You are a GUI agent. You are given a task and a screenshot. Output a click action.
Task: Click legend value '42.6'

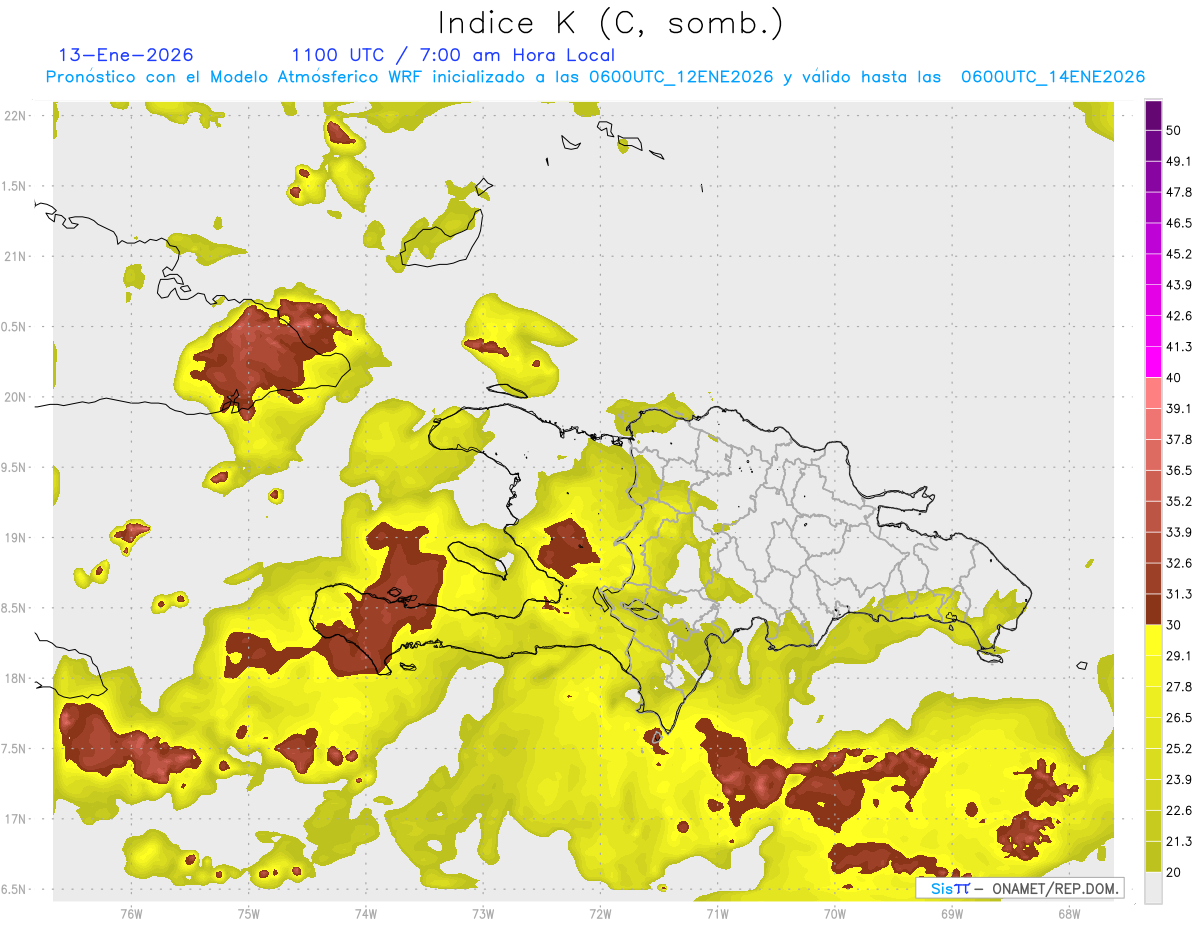pos(1178,316)
